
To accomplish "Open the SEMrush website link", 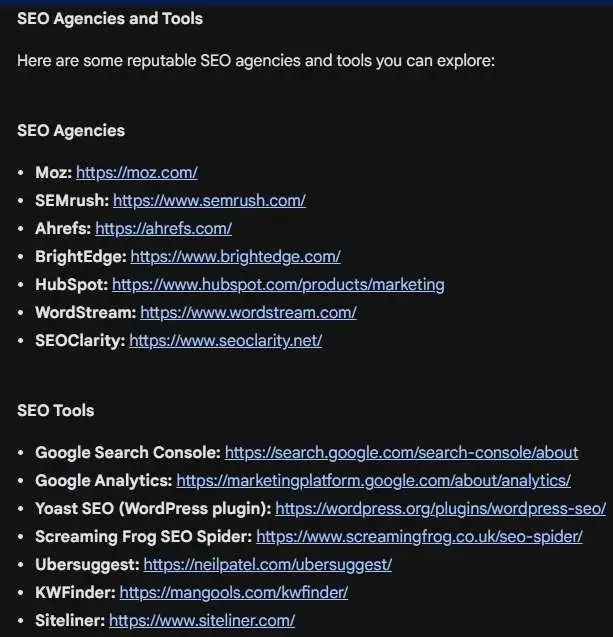I will (209, 201).
